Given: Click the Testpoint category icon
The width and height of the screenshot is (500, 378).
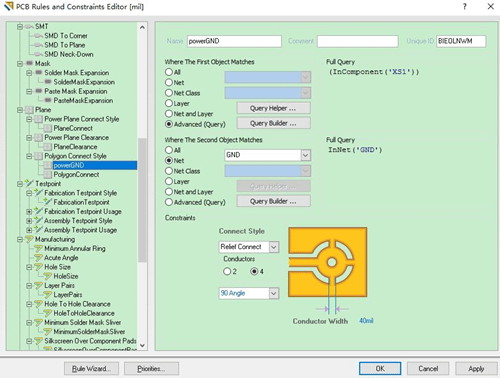Looking at the screenshot, I should pos(29,184).
